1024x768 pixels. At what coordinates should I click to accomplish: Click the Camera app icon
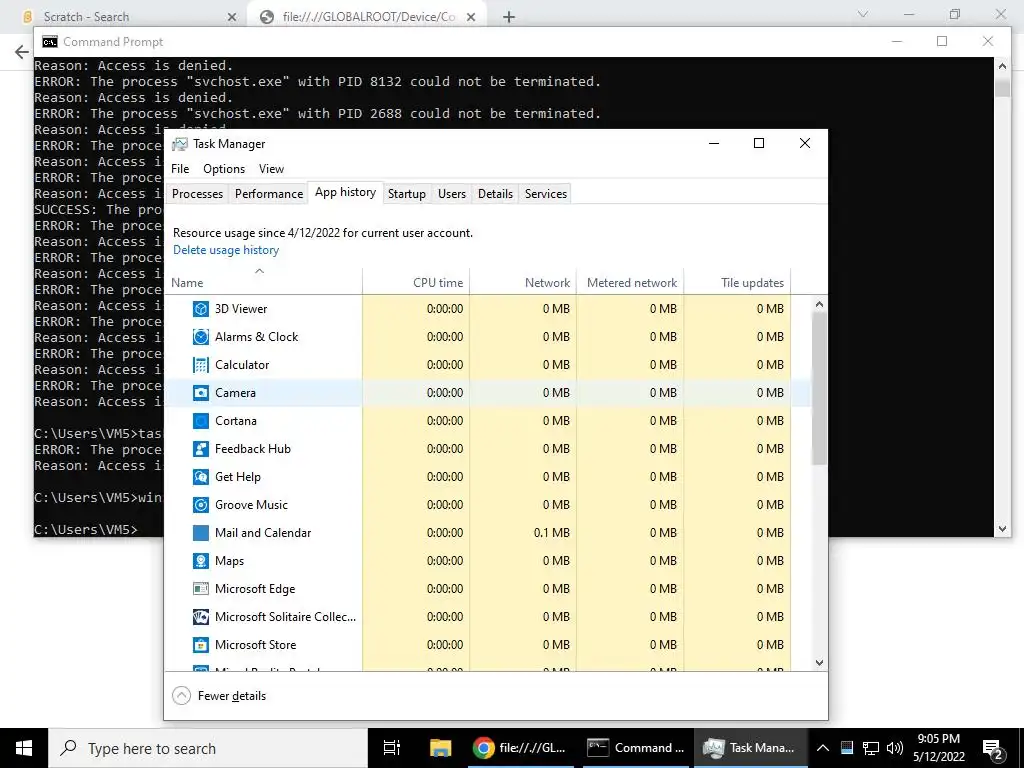[200, 392]
